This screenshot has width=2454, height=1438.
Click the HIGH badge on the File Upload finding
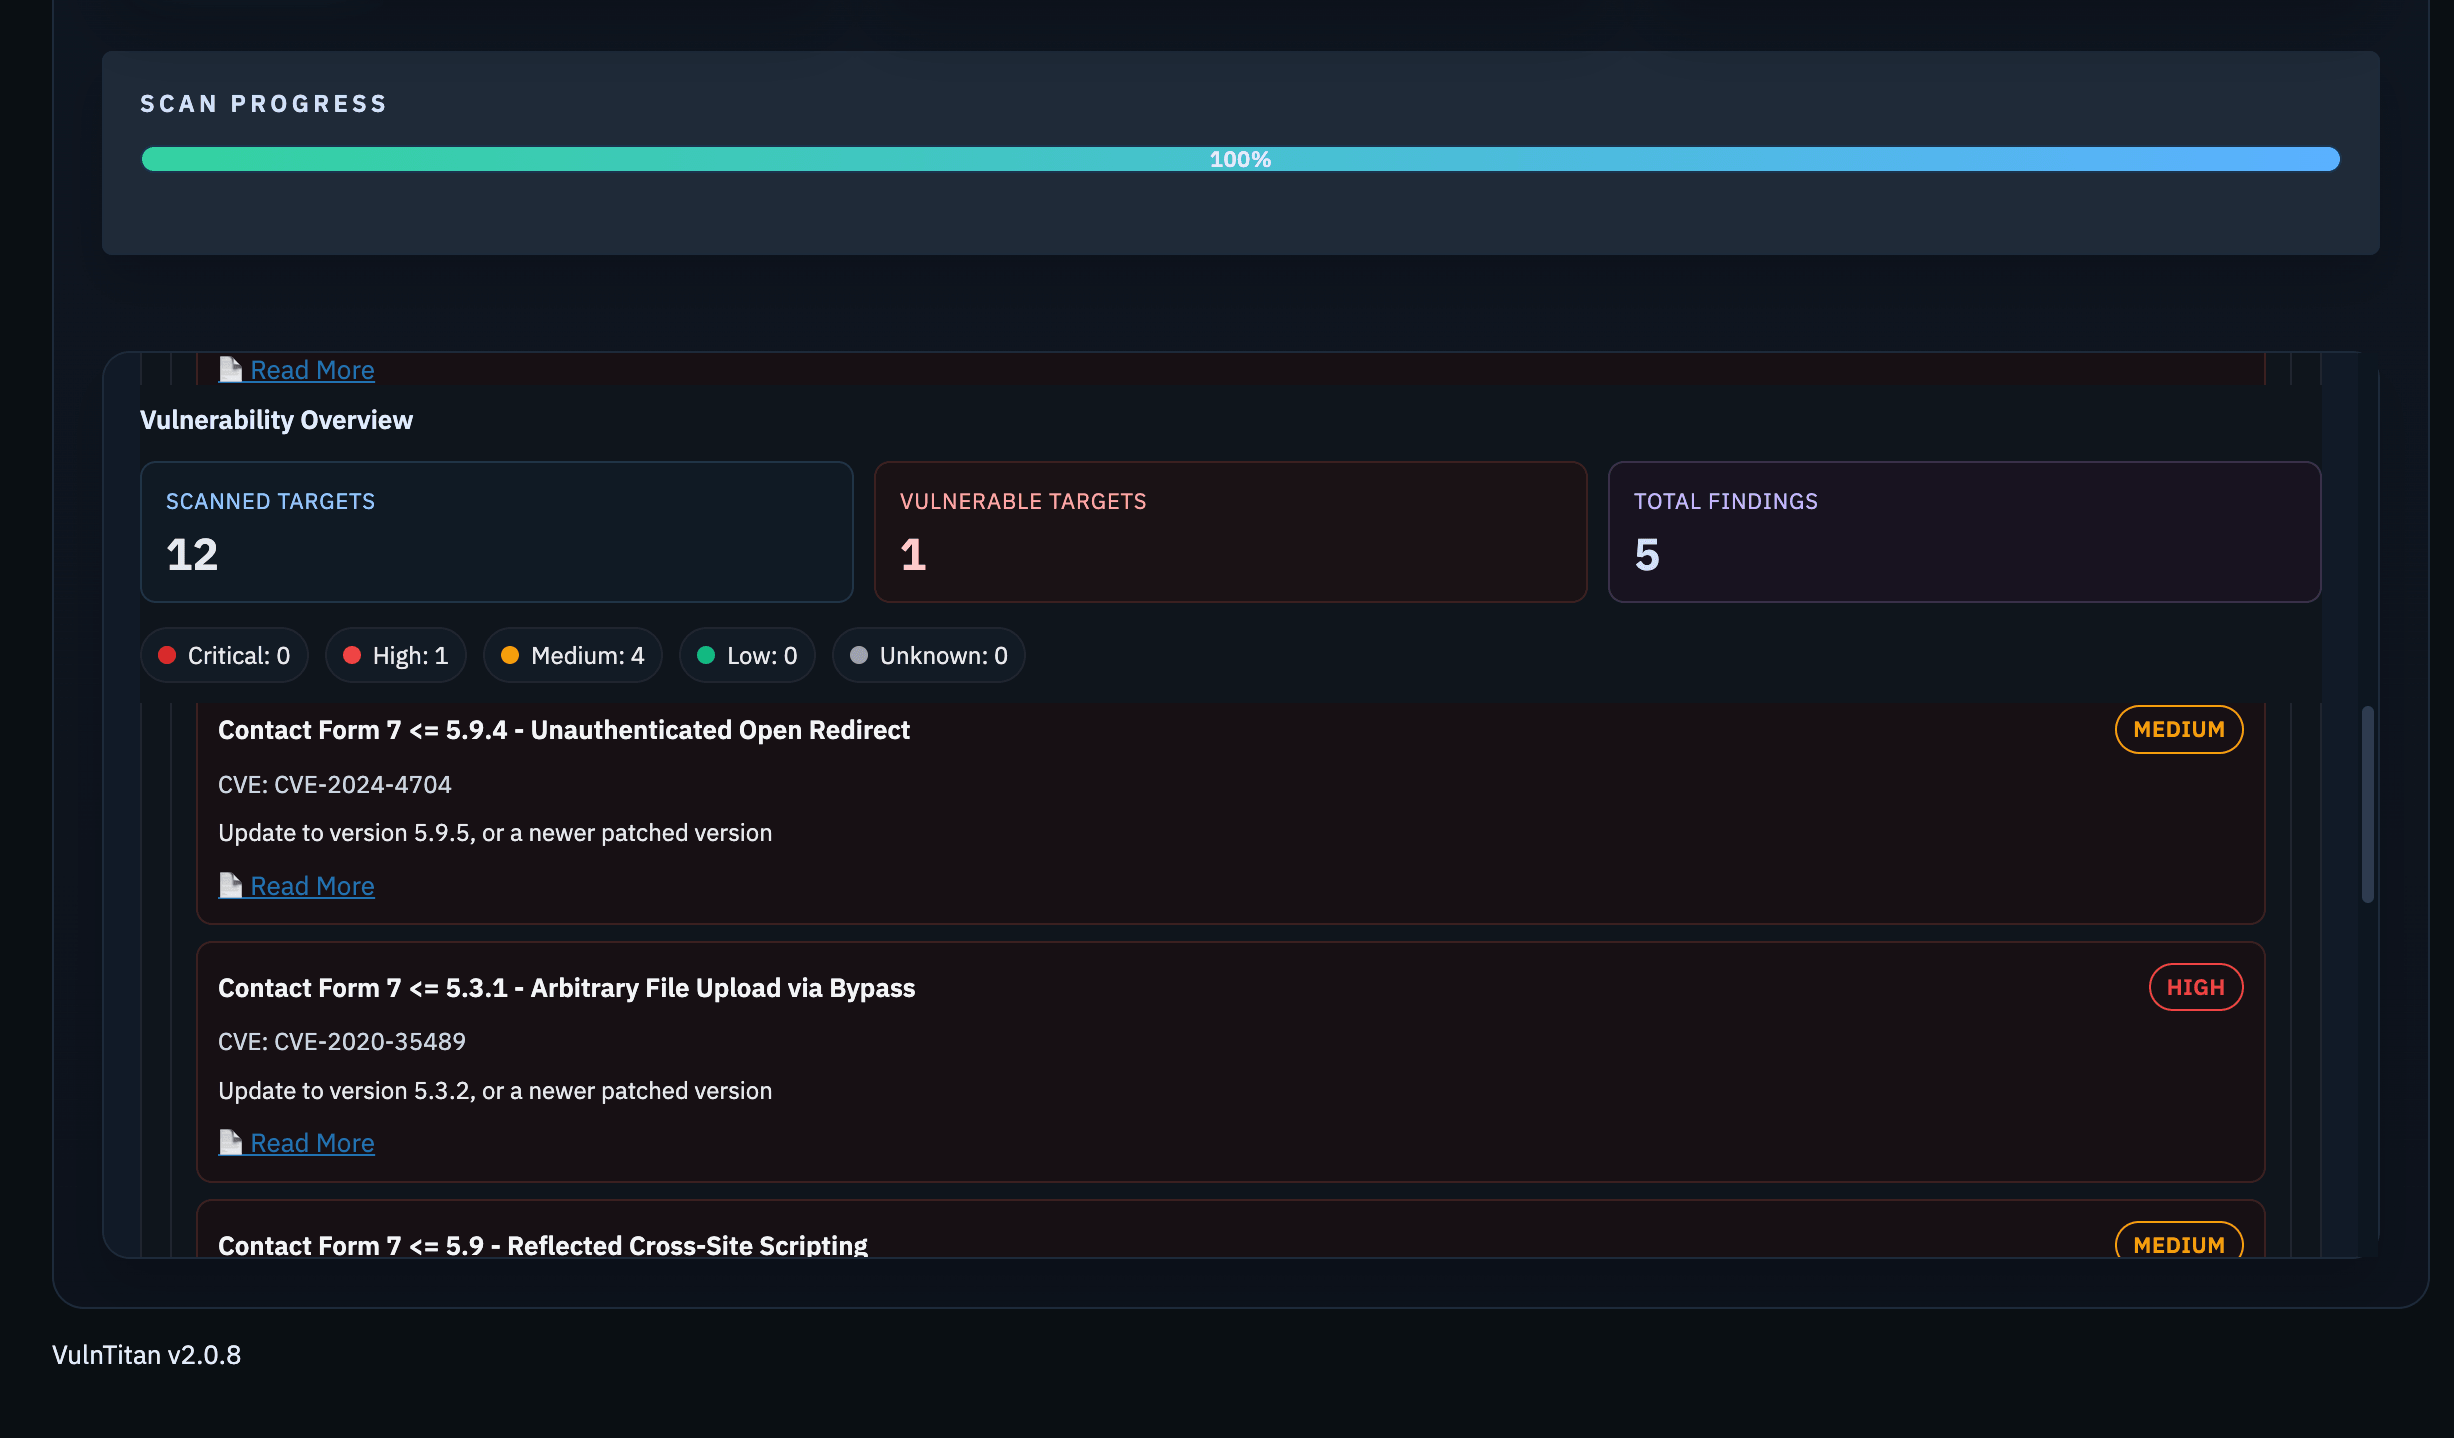pos(2196,986)
